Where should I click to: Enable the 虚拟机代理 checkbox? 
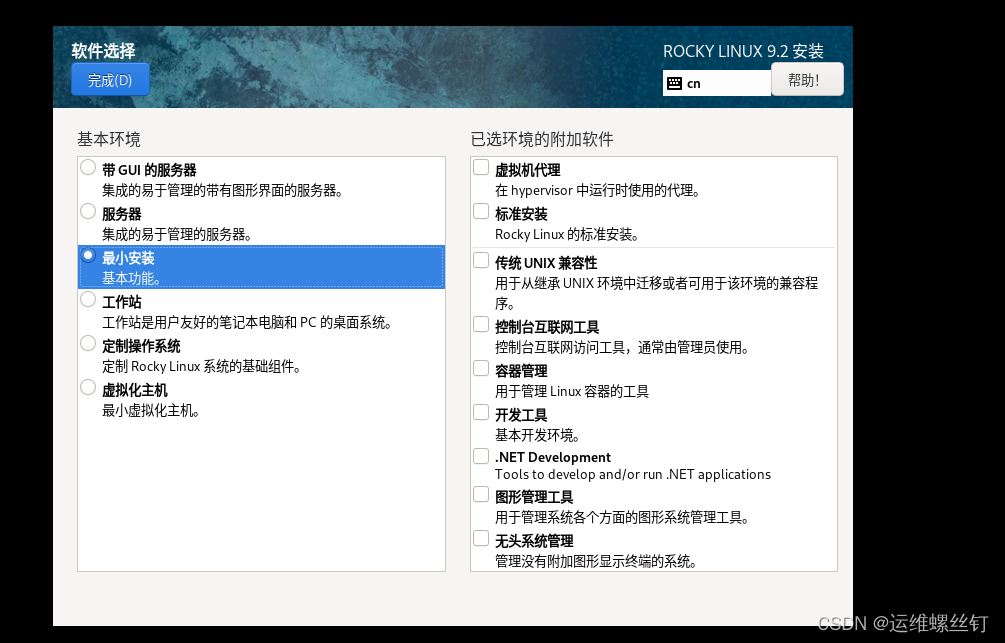(481, 167)
